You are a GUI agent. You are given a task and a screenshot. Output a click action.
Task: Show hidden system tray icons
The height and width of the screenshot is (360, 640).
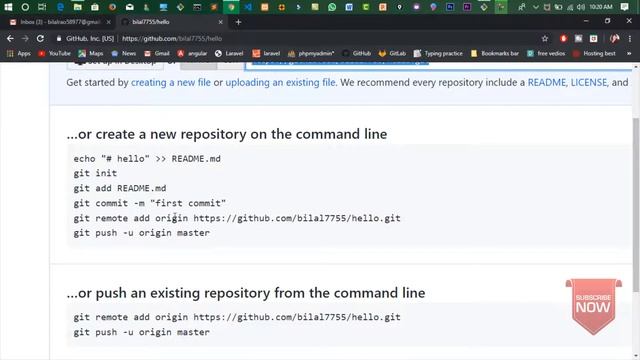(x=536, y=7)
